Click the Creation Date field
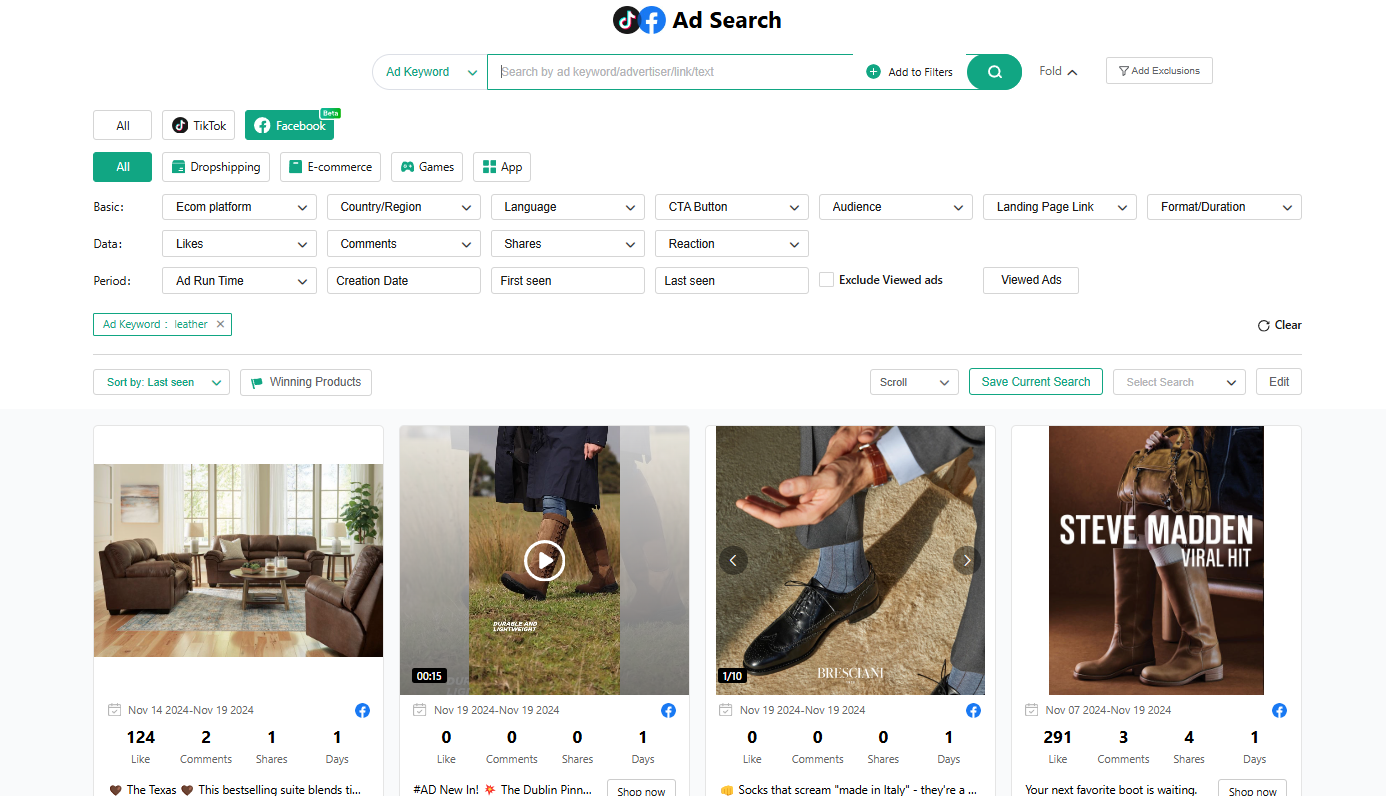This screenshot has height=796, width=1386. tap(404, 281)
